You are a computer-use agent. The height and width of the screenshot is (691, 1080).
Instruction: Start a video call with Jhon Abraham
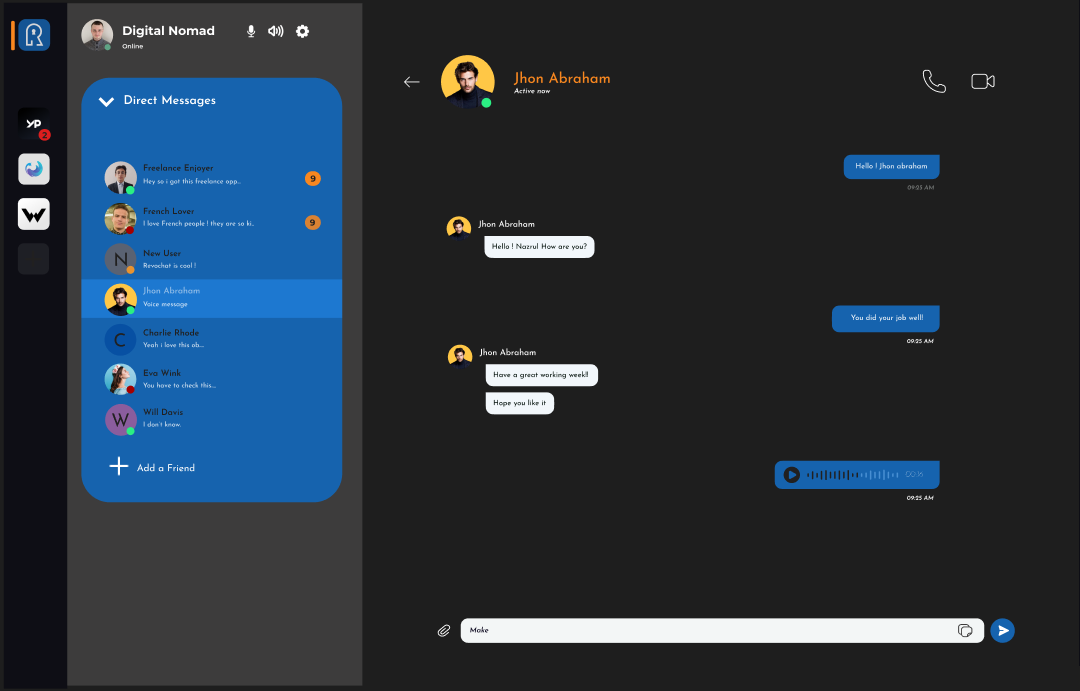coord(982,81)
